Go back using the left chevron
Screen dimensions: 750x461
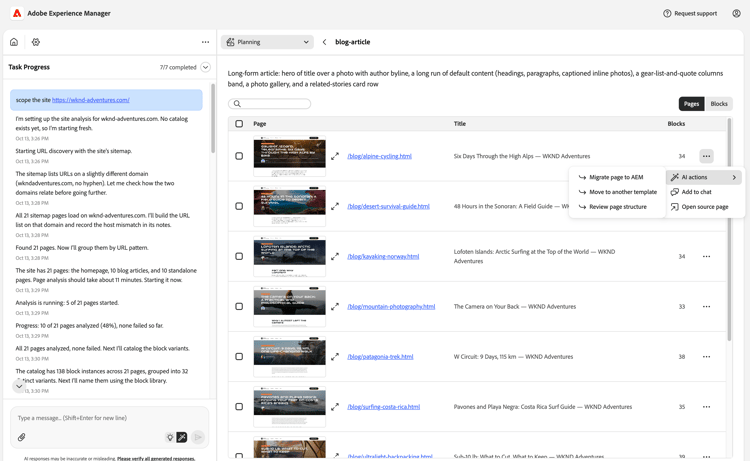click(x=324, y=42)
